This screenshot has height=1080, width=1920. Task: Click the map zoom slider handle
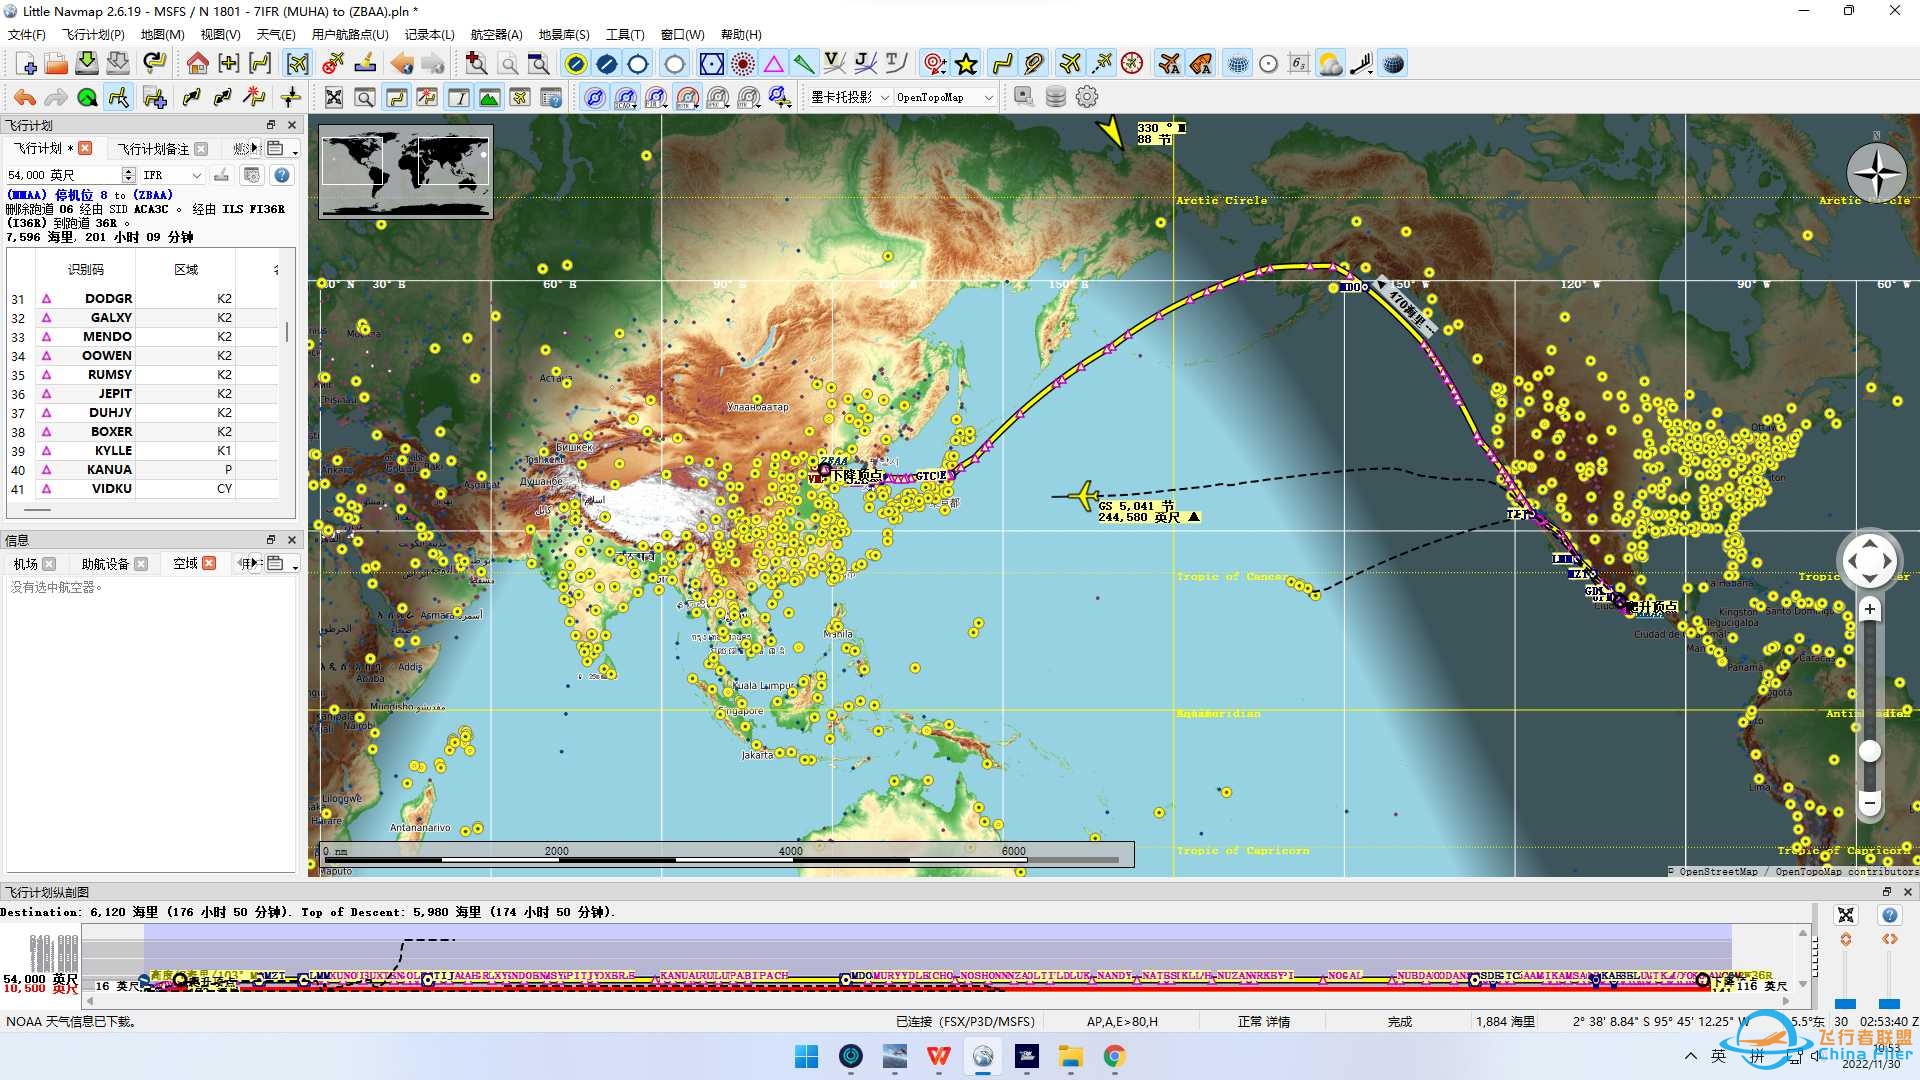pyautogui.click(x=1869, y=751)
